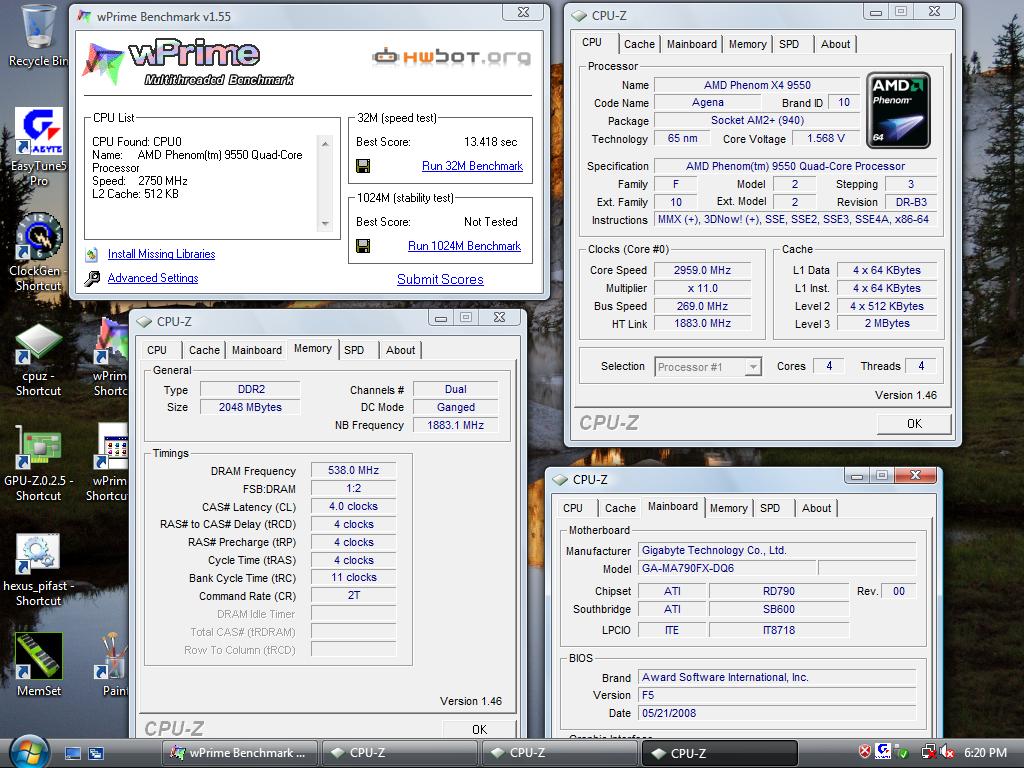Viewport: 1024px width, 768px height.
Task: Click the hwbot.org logo
Action: 451,57
